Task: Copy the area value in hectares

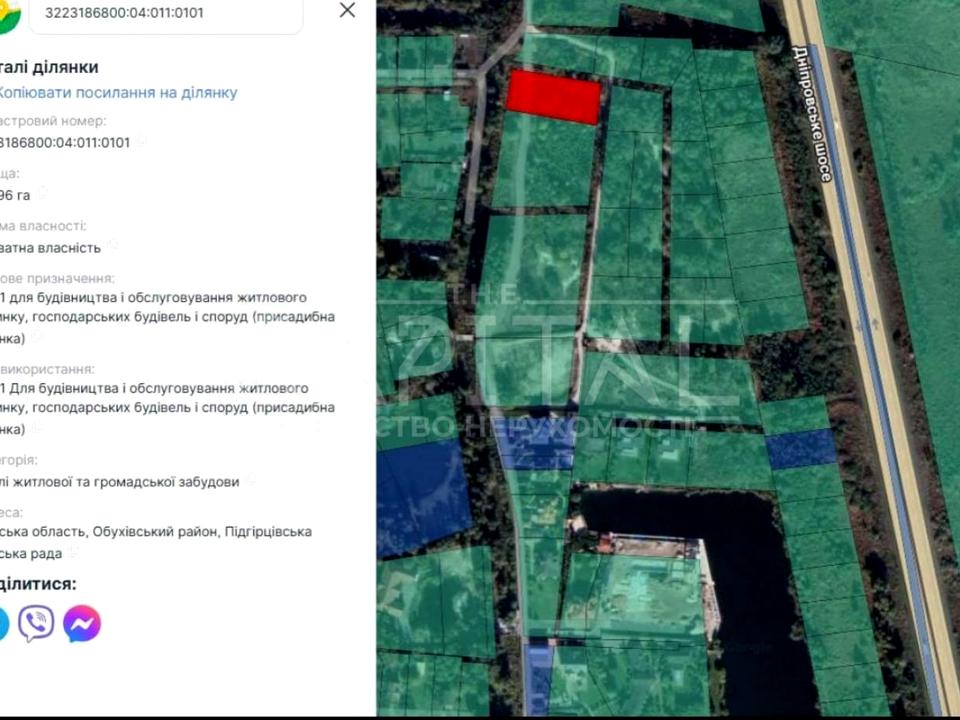Action: 41,194
